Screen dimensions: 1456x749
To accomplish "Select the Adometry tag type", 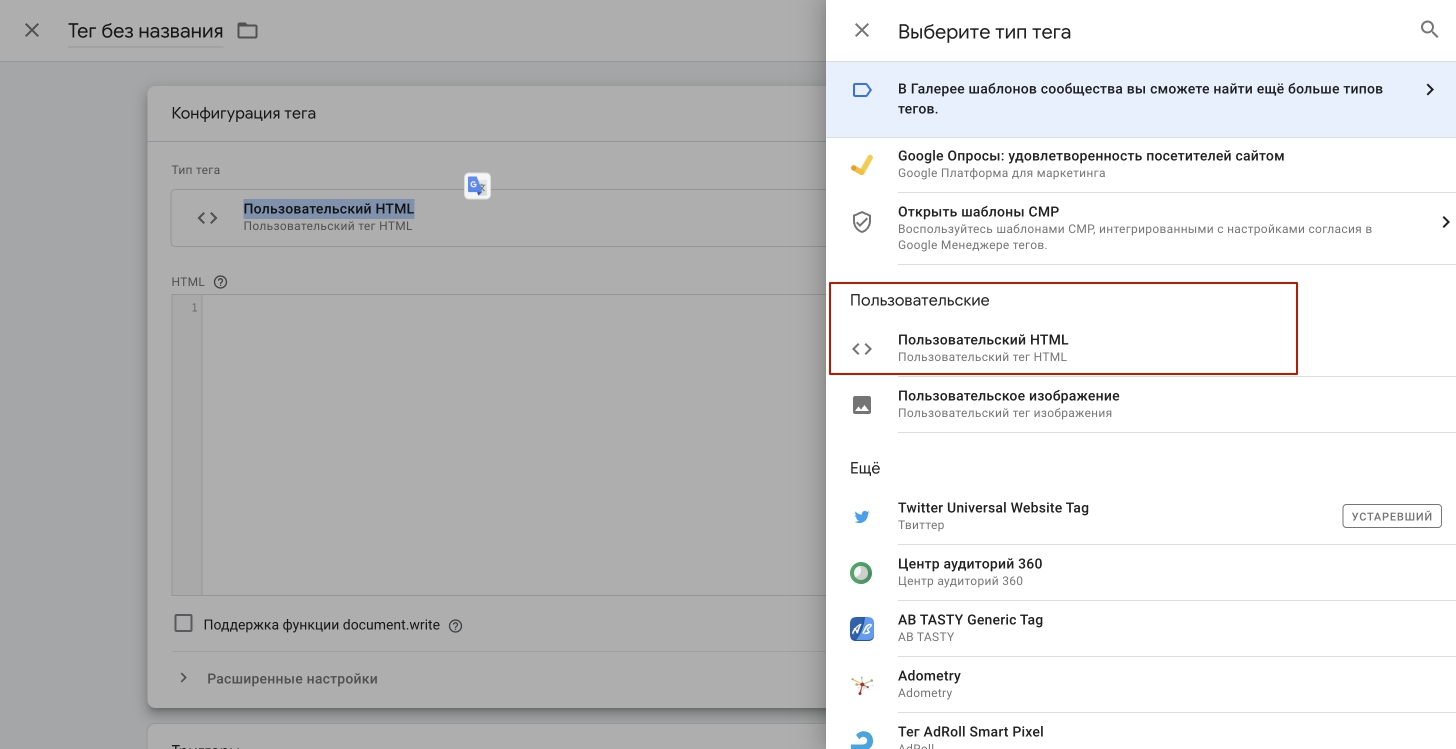I will click(x=929, y=684).
